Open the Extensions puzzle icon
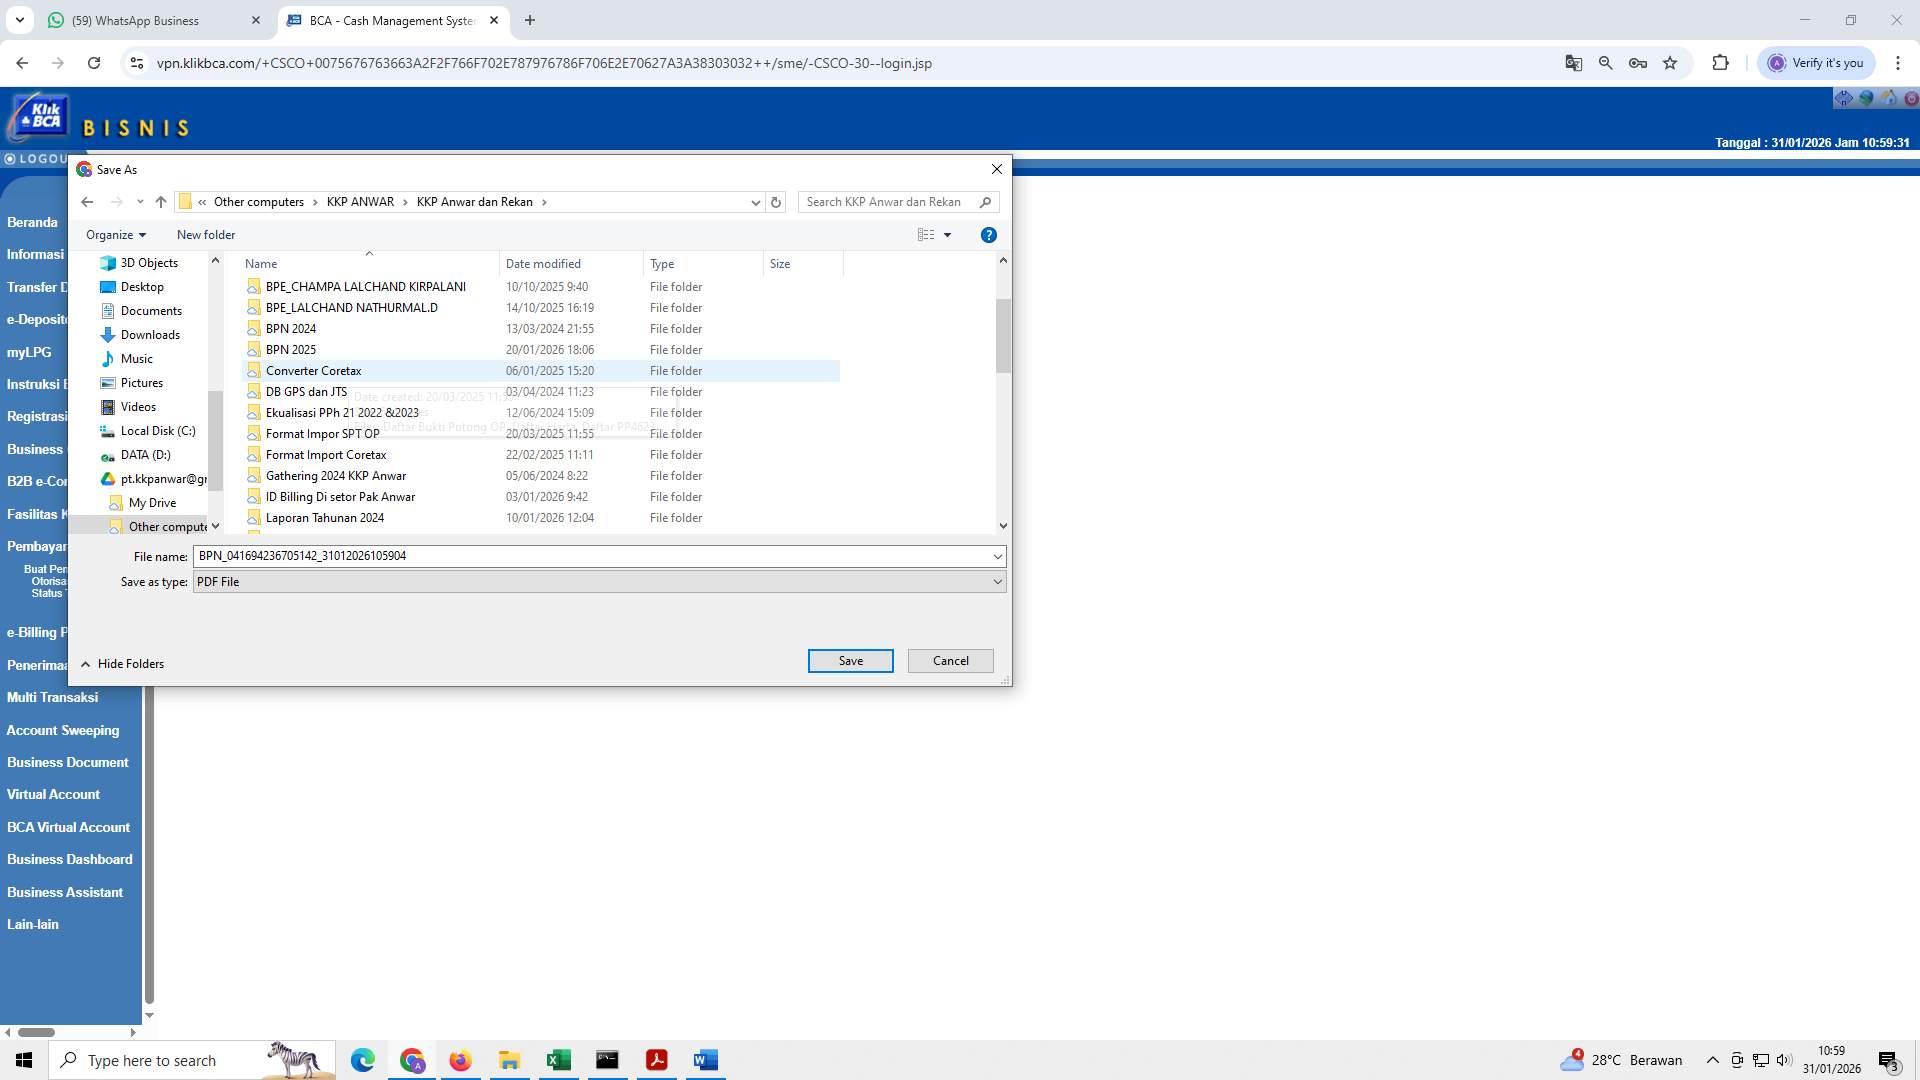 click(x=1721, y=62)
